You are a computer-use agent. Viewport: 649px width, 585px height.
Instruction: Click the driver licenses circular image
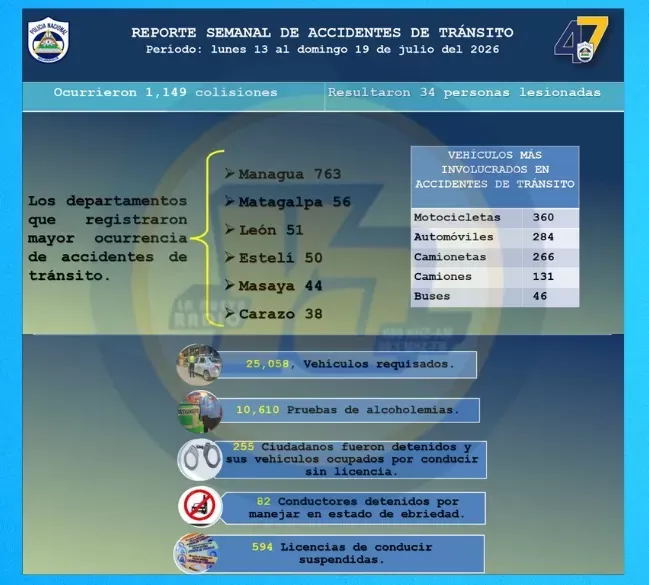(196, 554)
